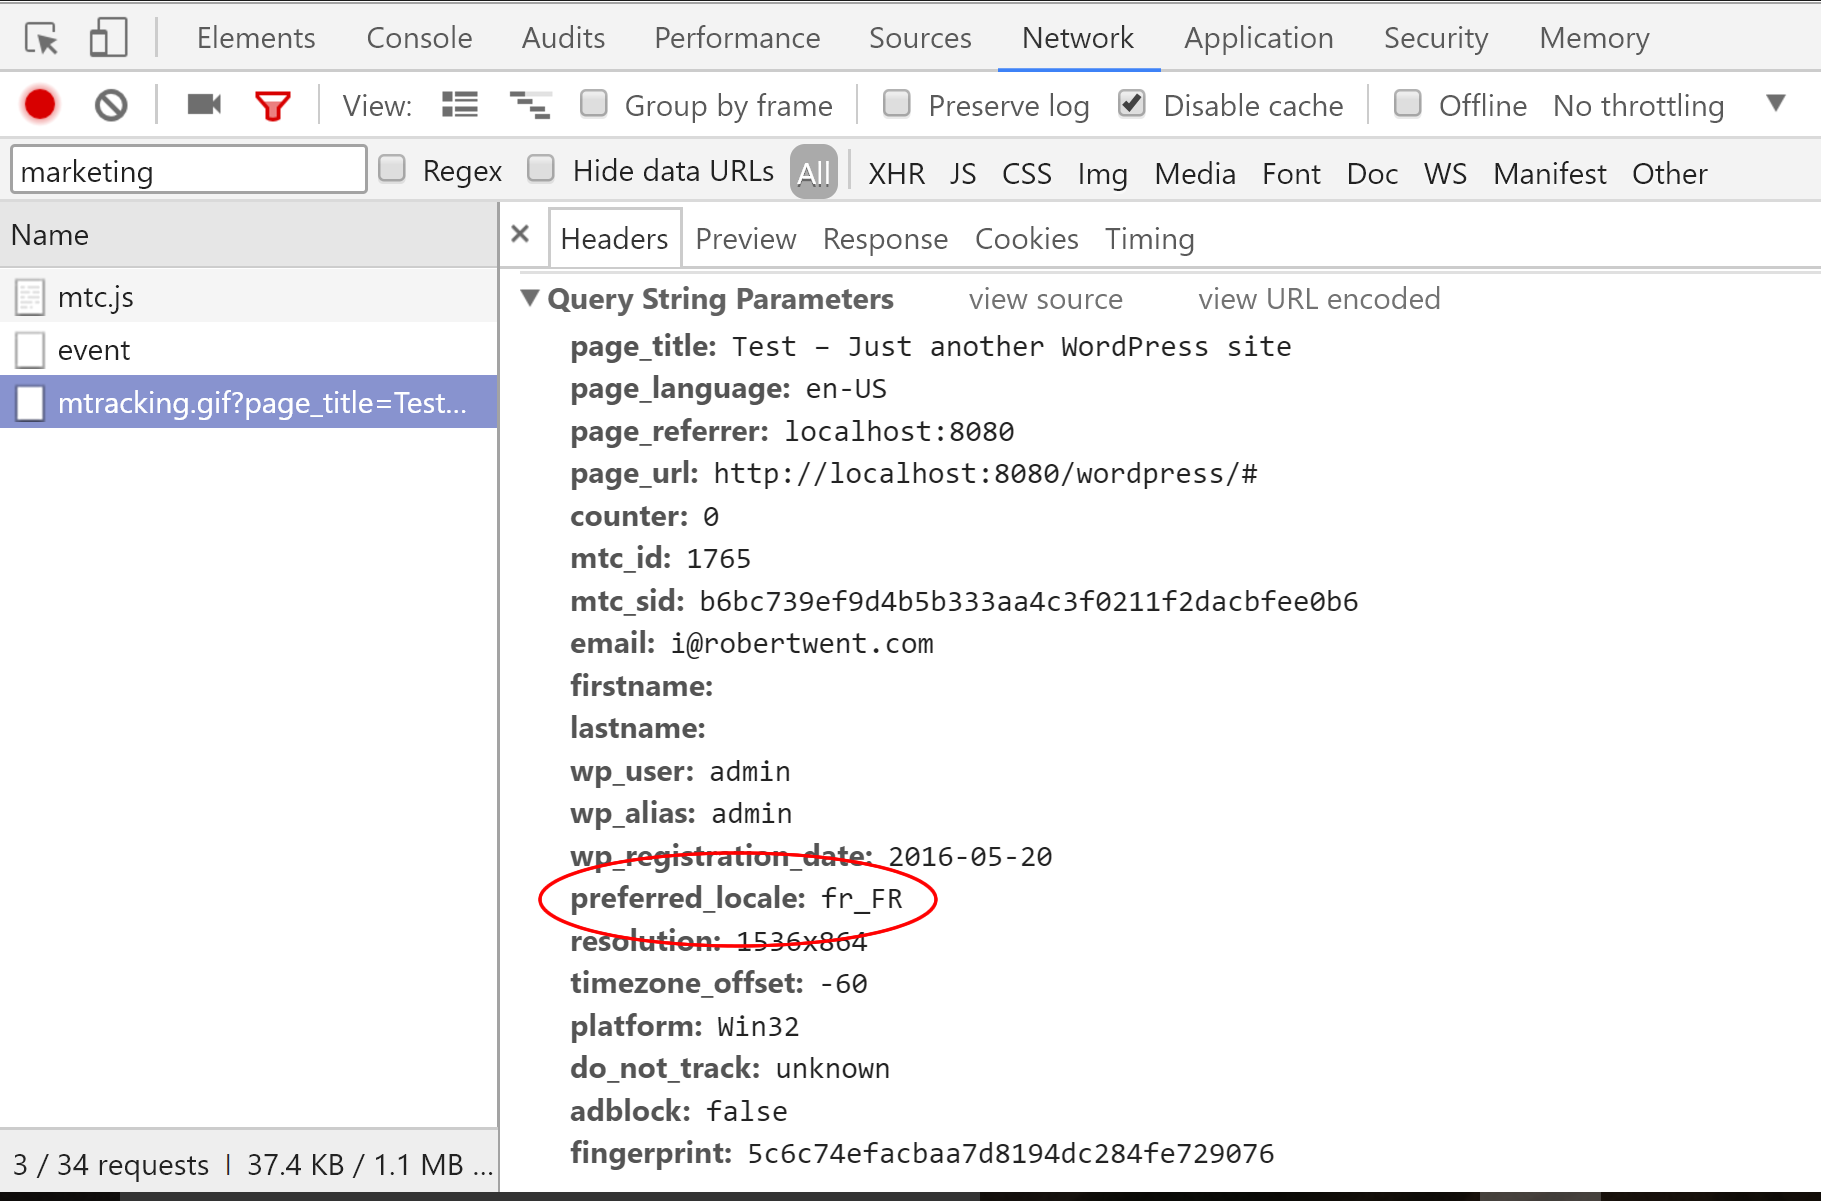Image resolution: width=1821 pixels, height=1201 pixels.
Task: Show the network overview waterfall
Action: [x=529, y=104]
